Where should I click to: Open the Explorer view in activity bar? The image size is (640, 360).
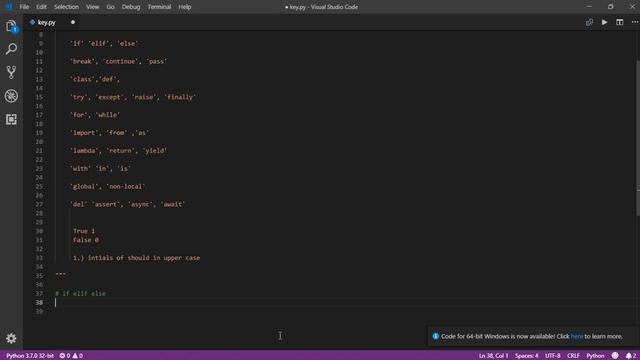11,27
